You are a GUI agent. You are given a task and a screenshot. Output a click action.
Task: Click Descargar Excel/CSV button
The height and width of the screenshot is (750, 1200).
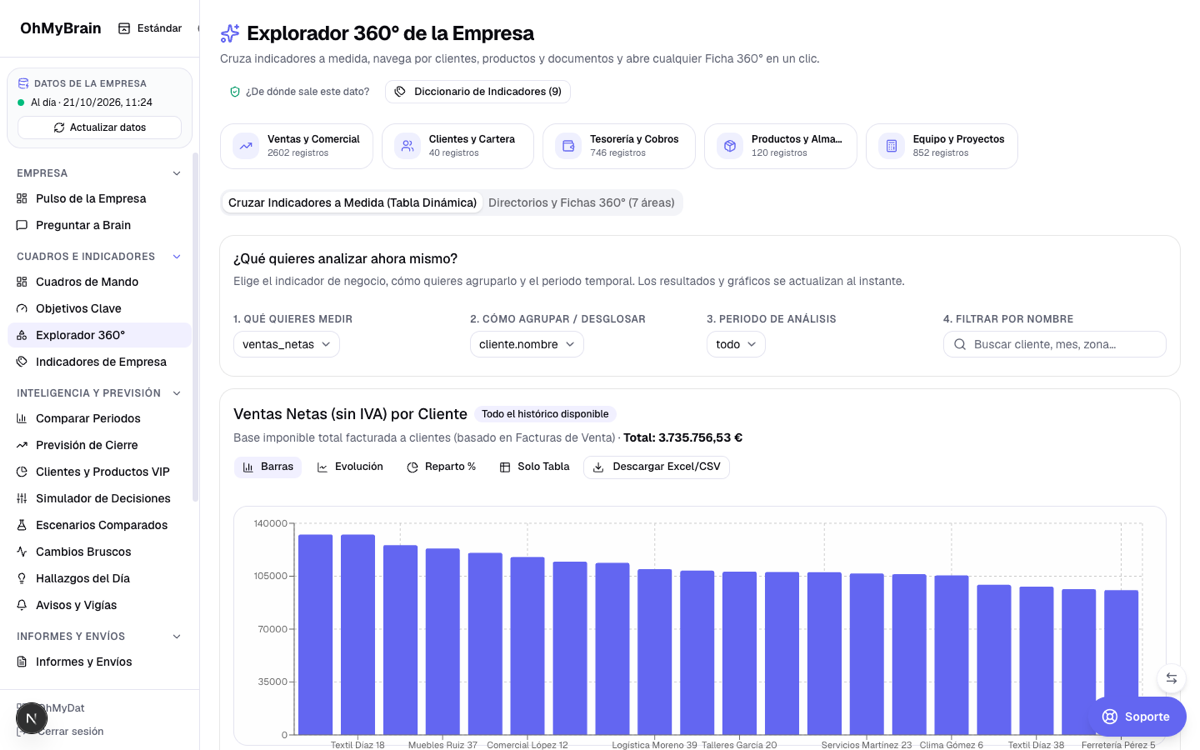click(x=657, y=467)
